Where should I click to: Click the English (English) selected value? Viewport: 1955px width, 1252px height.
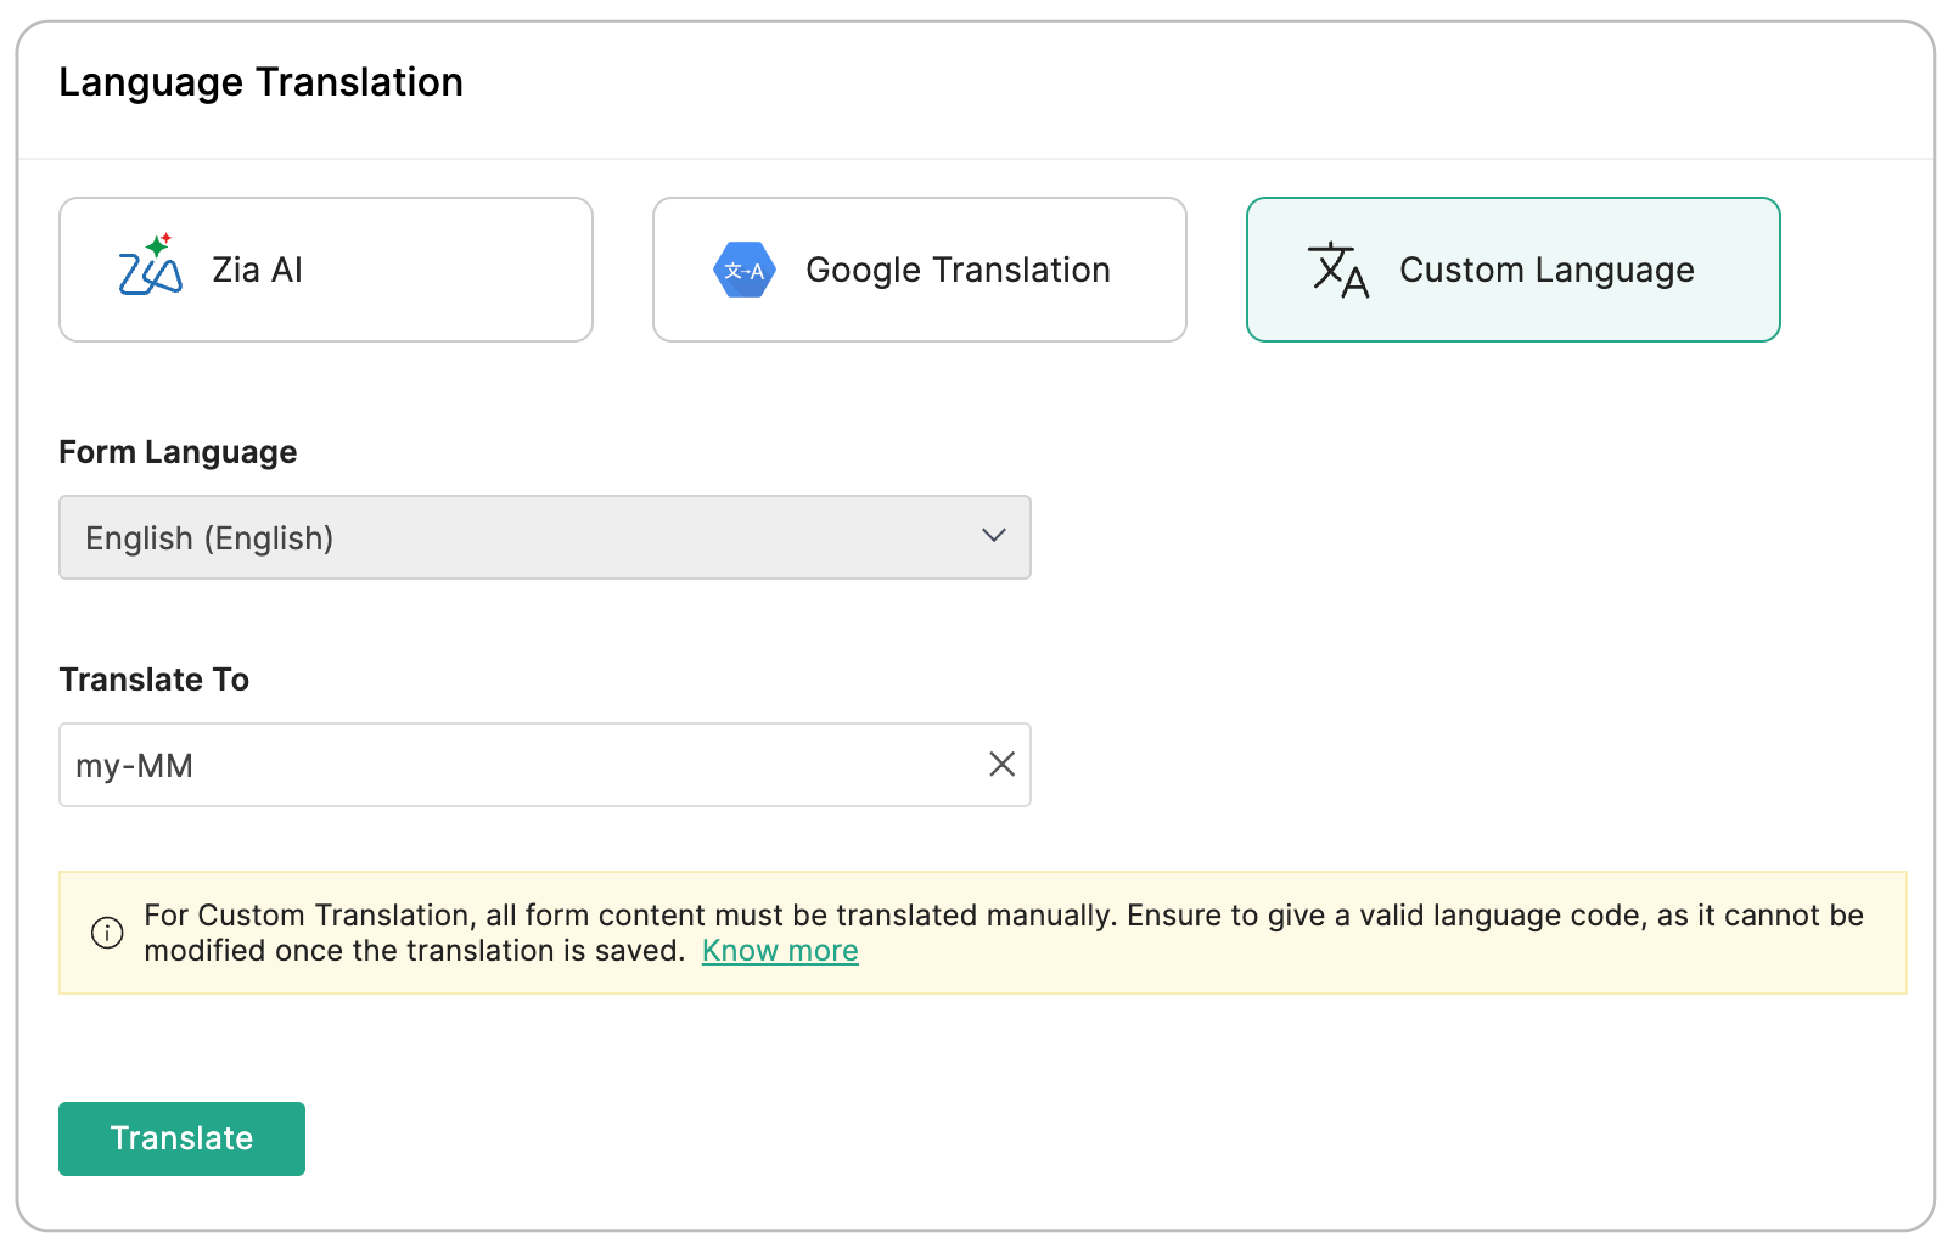[210, 538]
